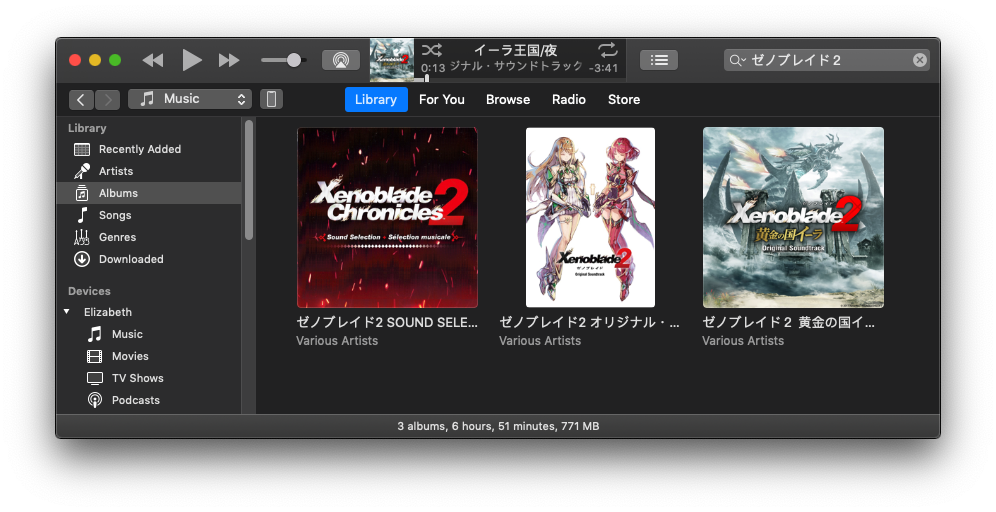Toggle repeat mode
This screenshot has width=996, height=512.
[x=607, y=50]
